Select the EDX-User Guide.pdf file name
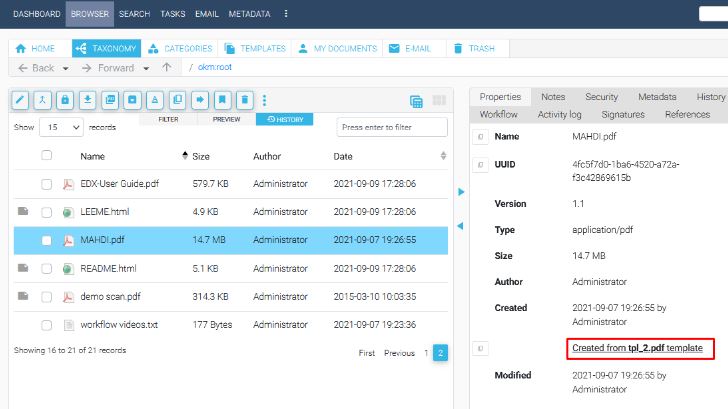Viewport: 728px width, 409px height. 119,183
